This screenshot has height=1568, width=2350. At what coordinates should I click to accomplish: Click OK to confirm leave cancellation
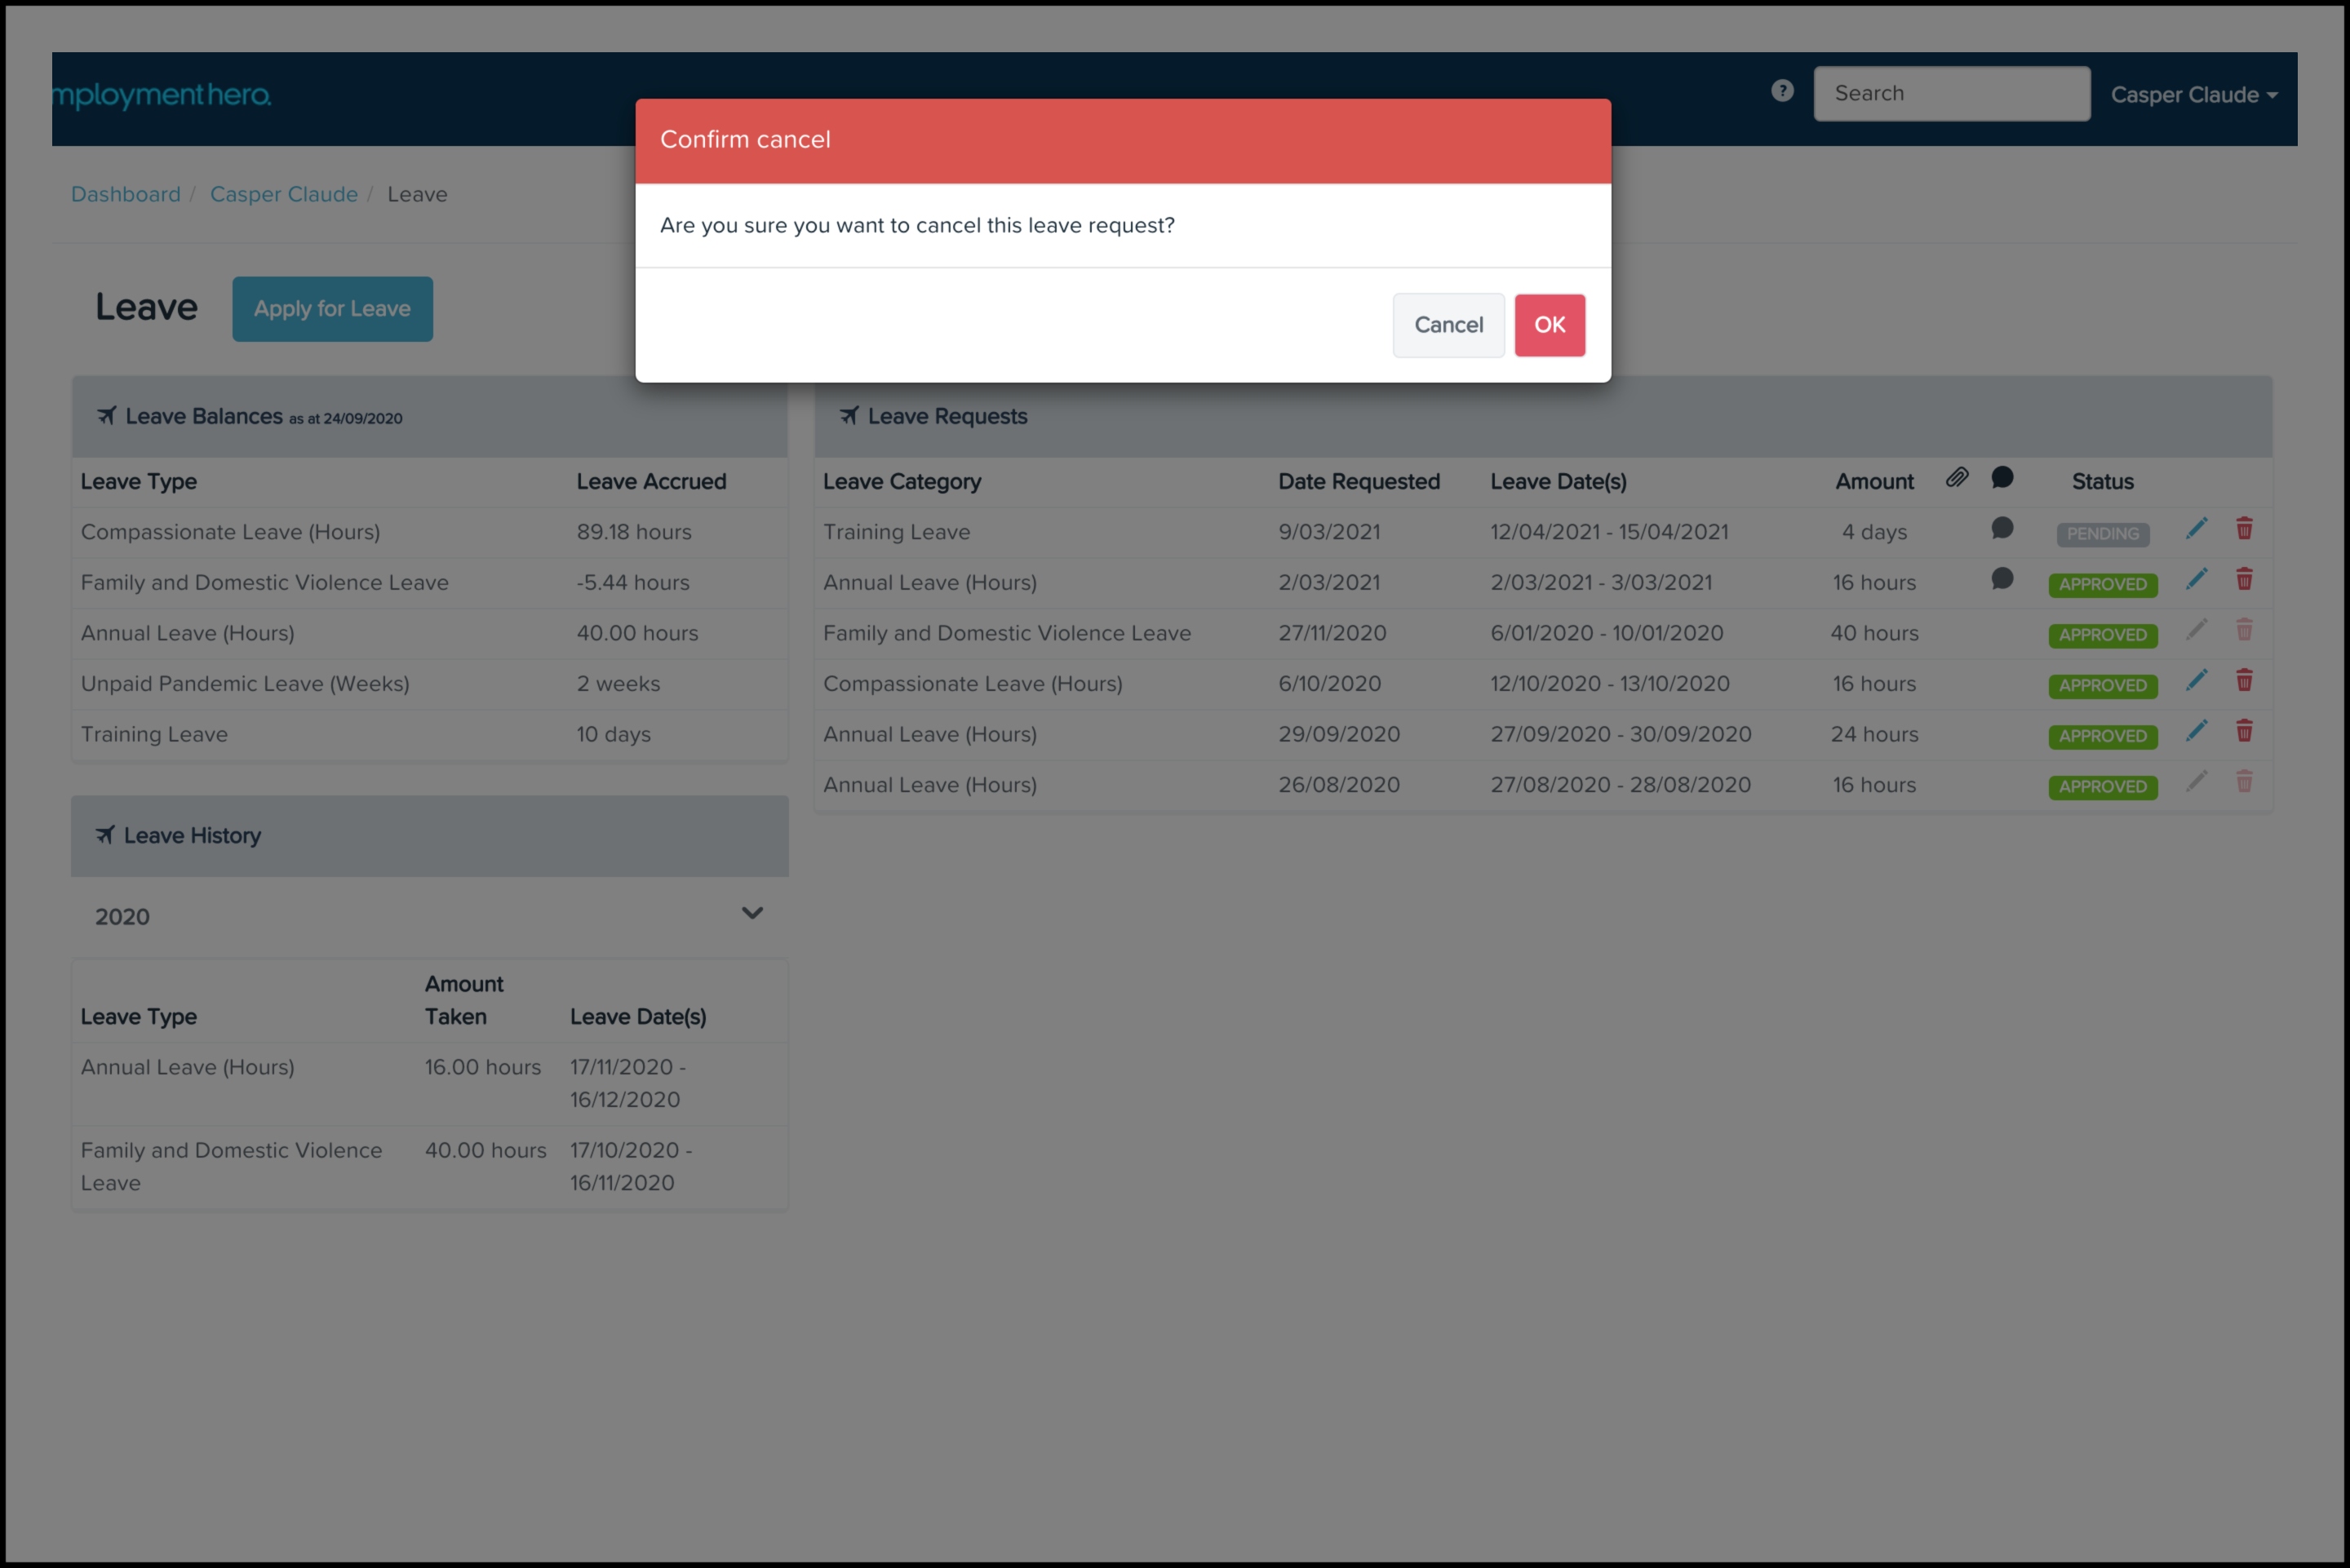1549,325
